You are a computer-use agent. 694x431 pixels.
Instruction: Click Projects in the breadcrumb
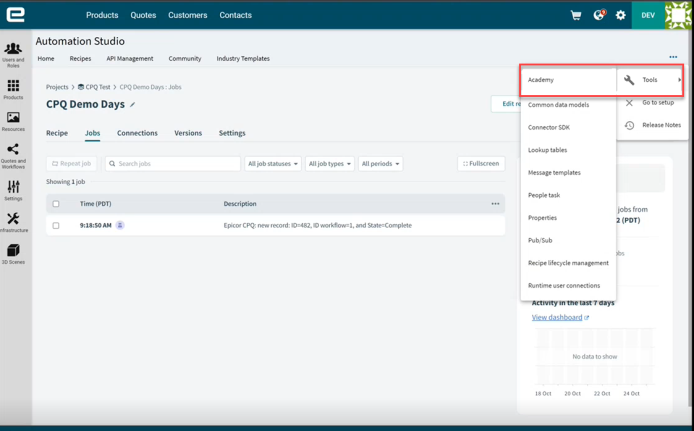coord(57,87)
